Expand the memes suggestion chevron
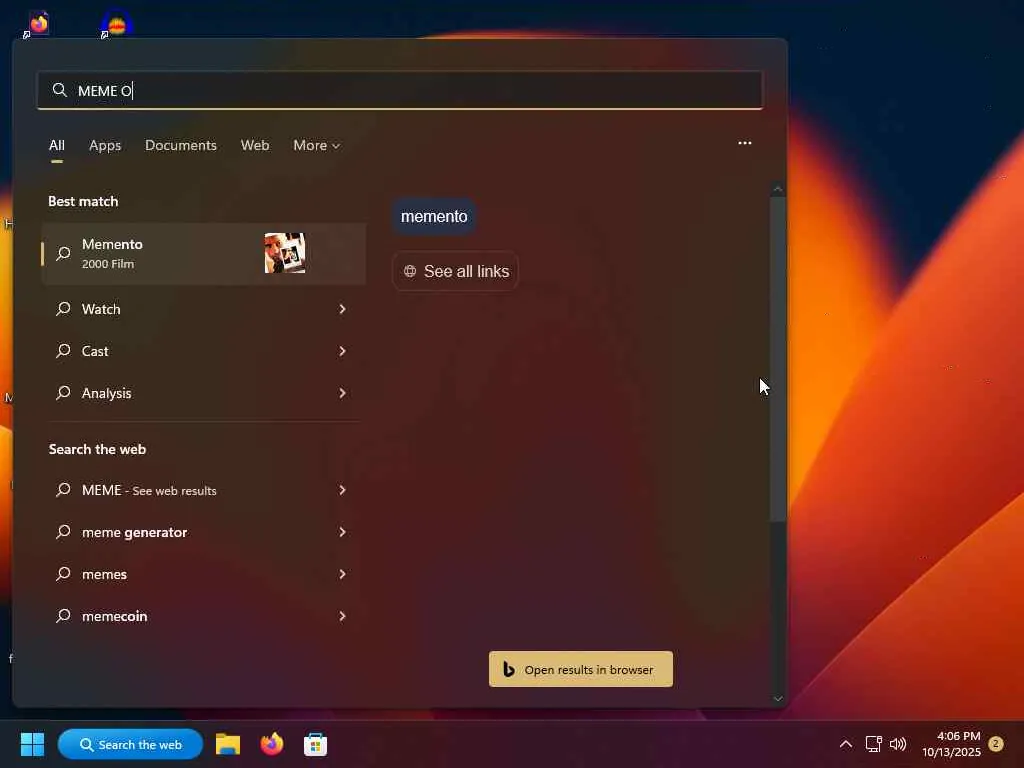This screenshot has height=768, width=1024. [x=342, y=574]
